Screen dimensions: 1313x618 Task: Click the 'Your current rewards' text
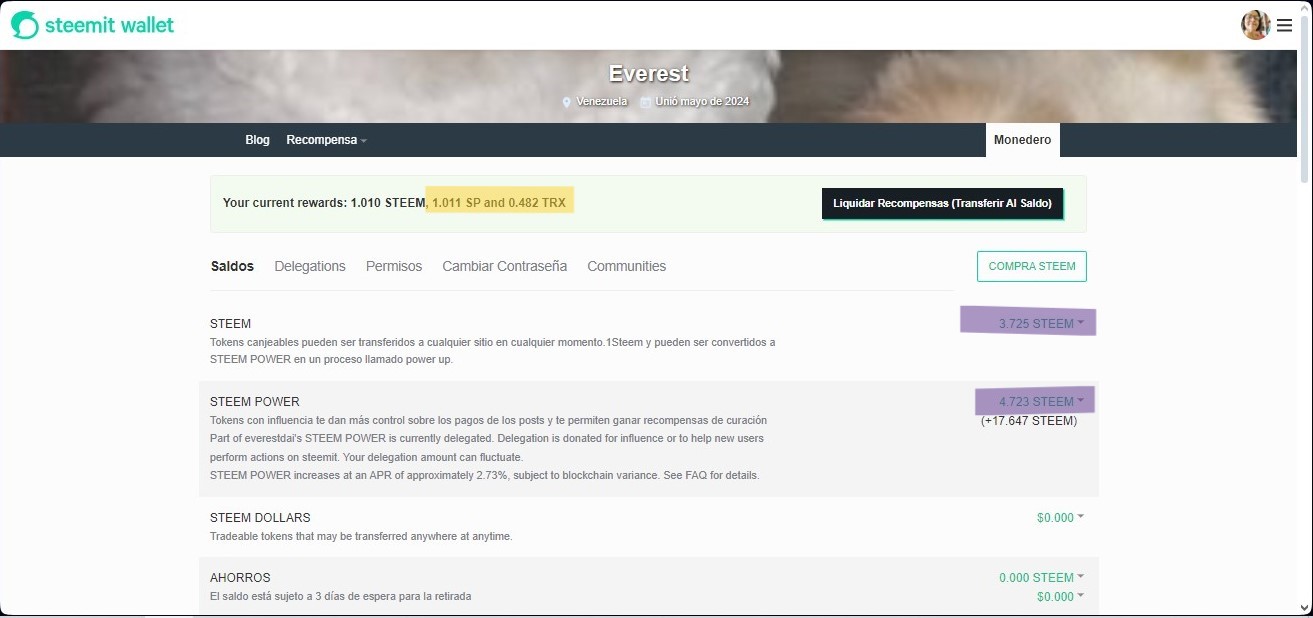[285, 203]
